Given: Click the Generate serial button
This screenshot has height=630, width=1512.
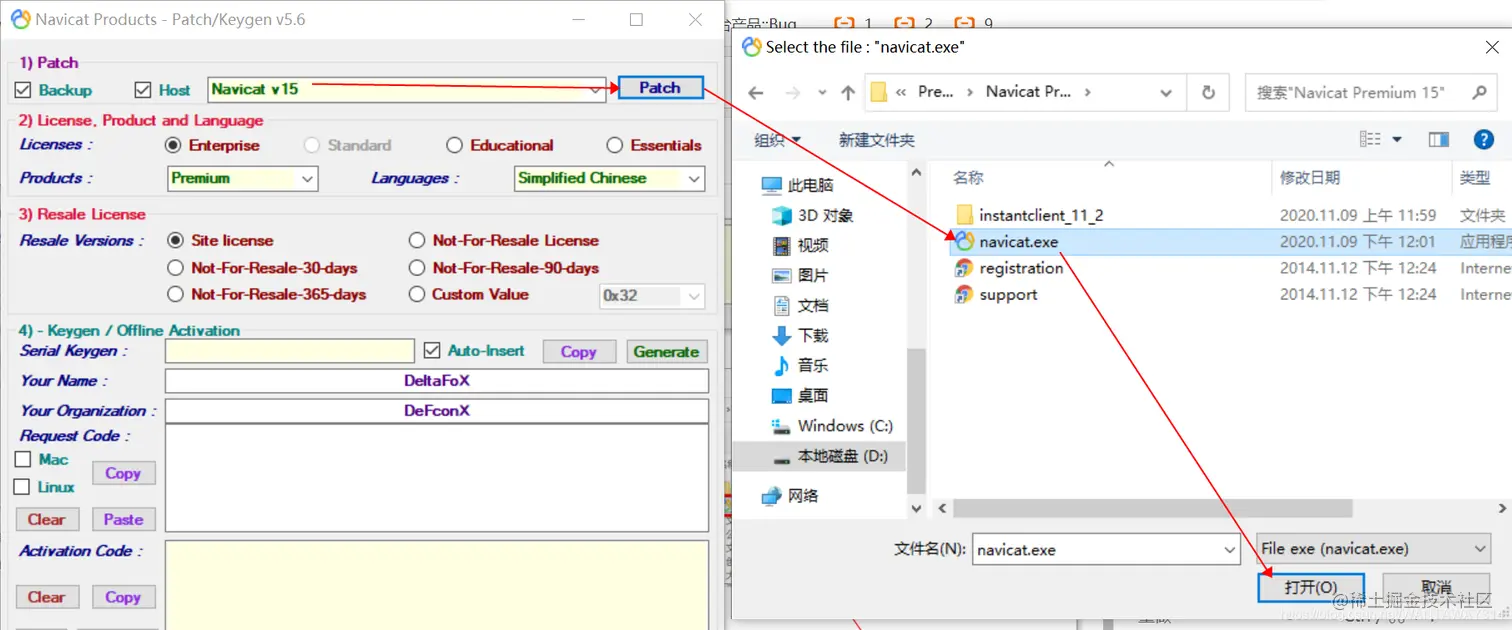Looking at the screenshot, I should click(x=666, y=352).
